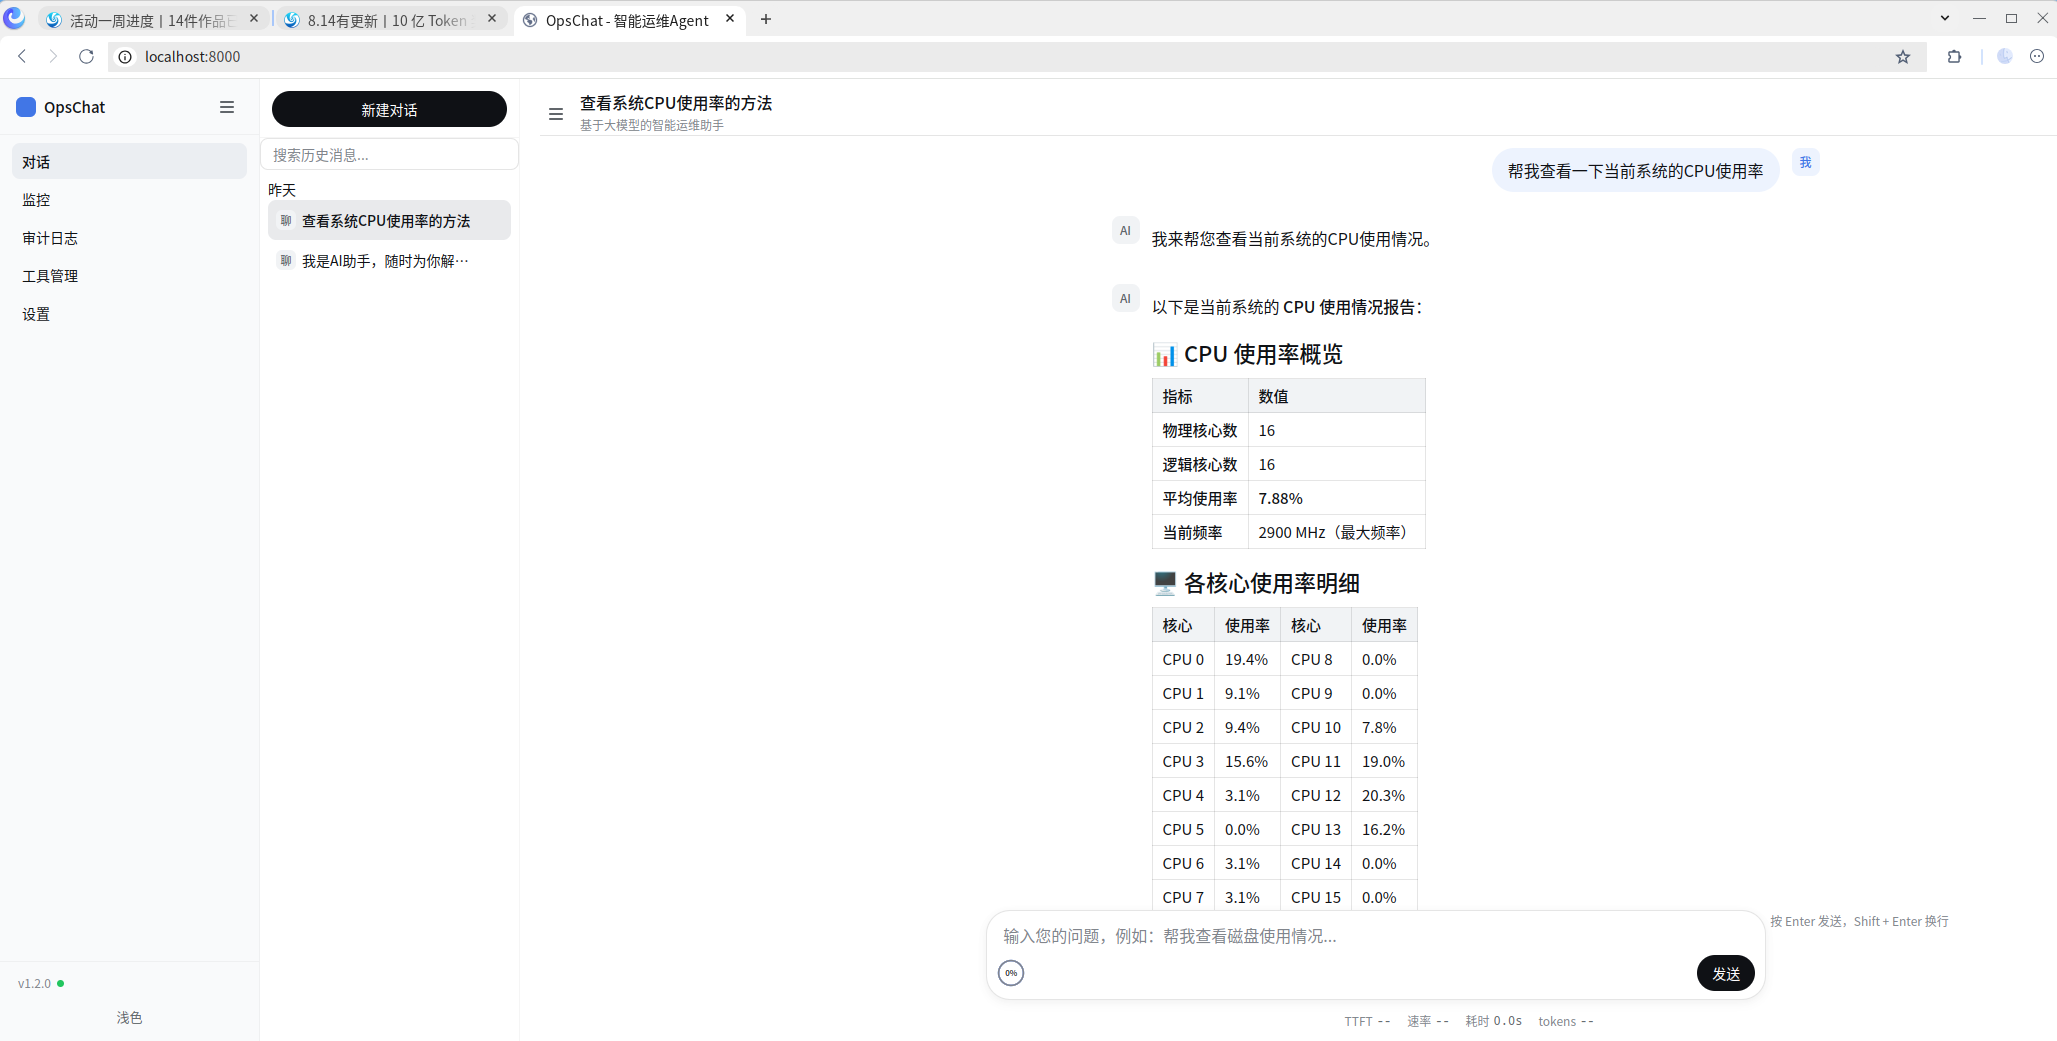
Task: Open the 工具管理 menu item
Action: (x=129, y=276)
